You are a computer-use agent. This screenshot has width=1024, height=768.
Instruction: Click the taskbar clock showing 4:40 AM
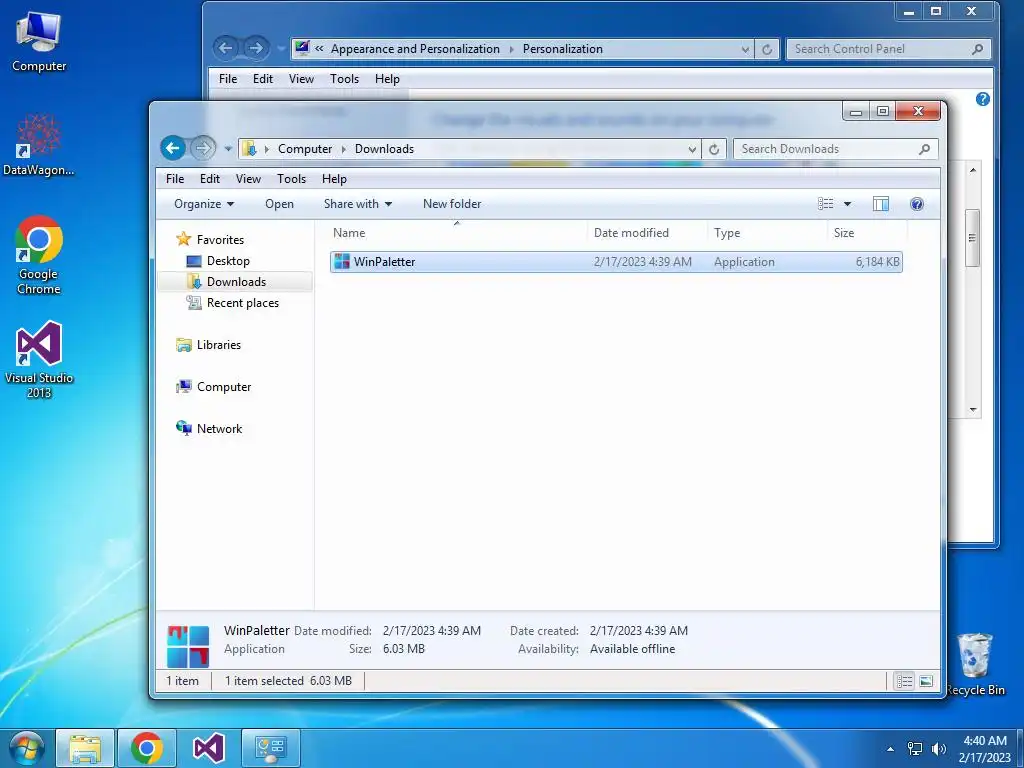(985, 748)
